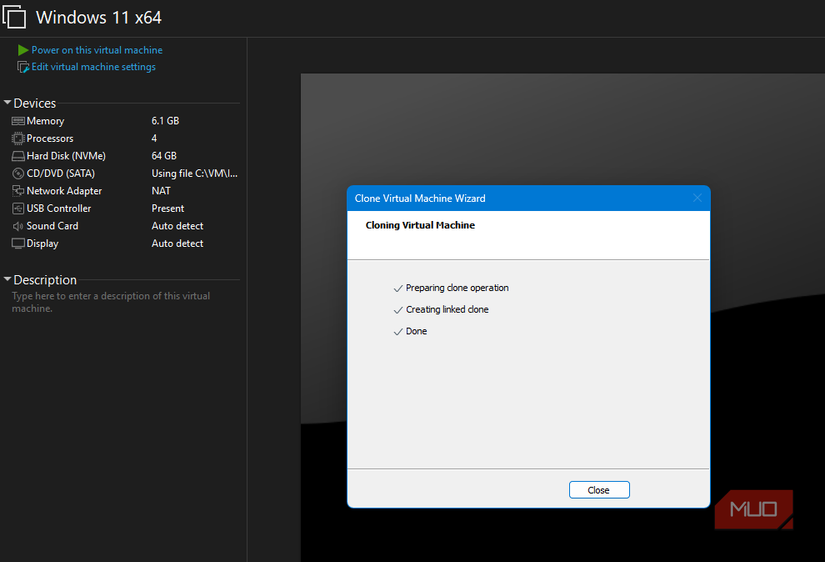This screenshot has height=562, width=825.
Task: Click the Windows 11 x64 title text
Action: (x=98, y=17)
